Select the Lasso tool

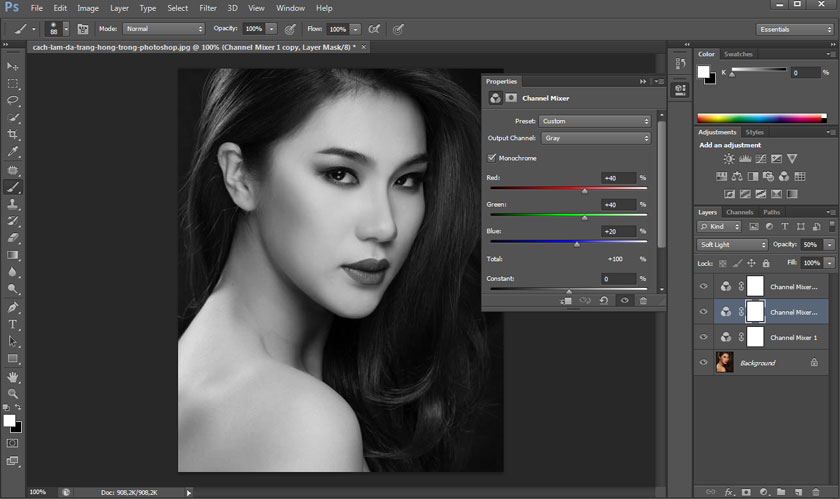point(13,100)
